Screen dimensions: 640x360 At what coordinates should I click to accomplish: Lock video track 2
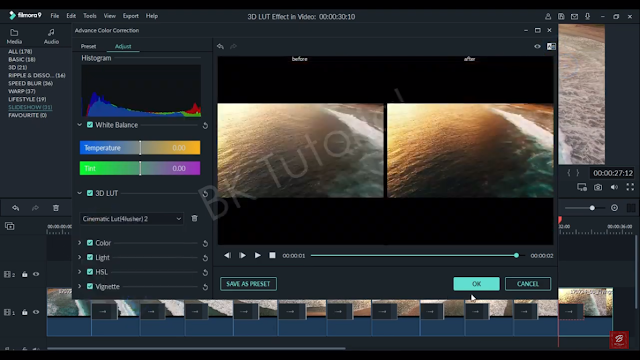point(24,274)
